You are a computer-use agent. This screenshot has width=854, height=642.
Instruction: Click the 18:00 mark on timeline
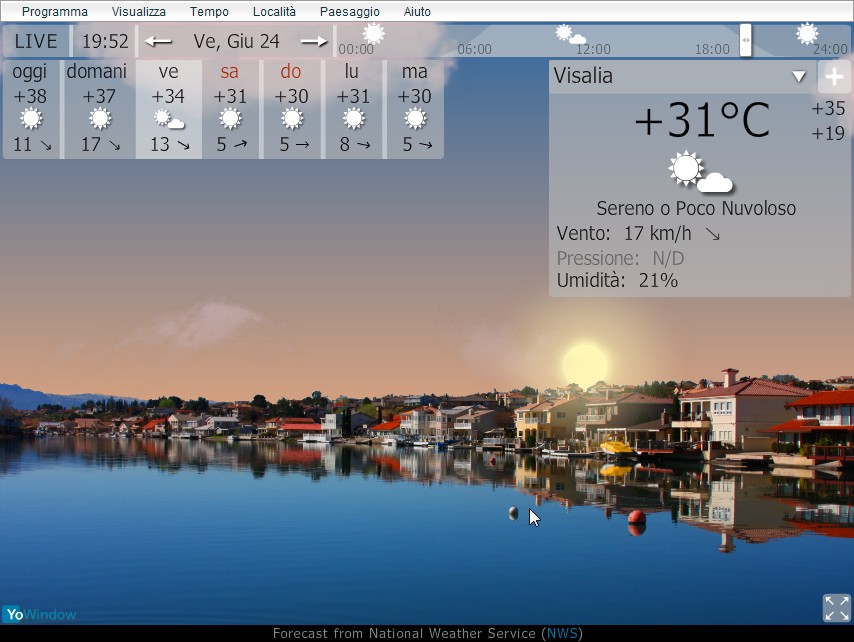pos(712,50)
